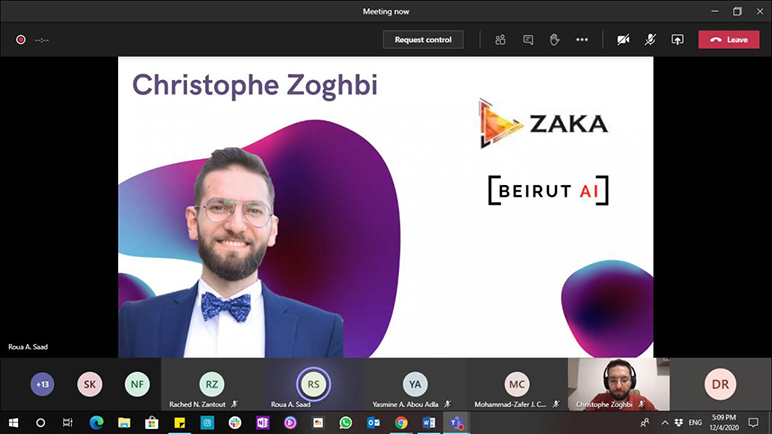Click the 'Meeting now' window title
Screen dimensions: 772x434
pos(386,11)
